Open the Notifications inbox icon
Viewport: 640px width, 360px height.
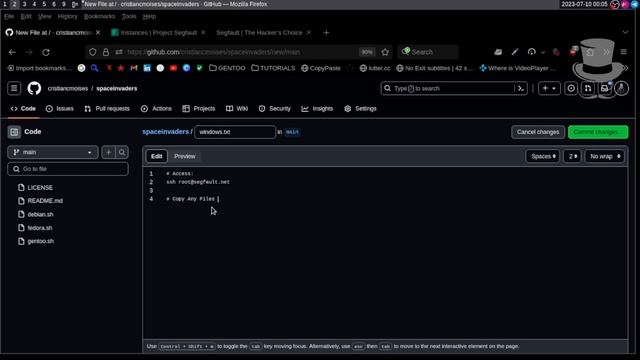coord(604,88)
